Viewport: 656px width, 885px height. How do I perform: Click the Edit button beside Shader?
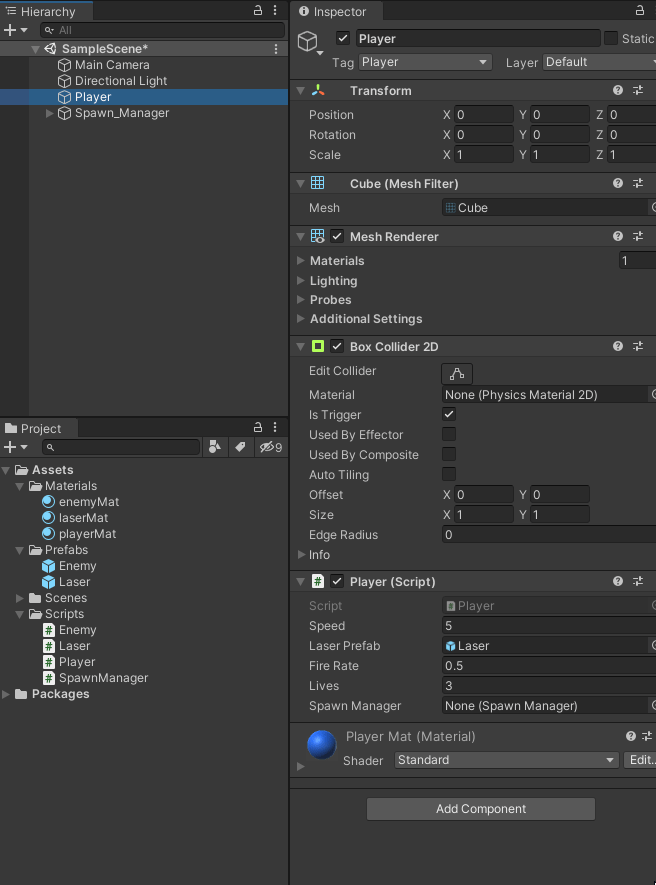[640, 760]
